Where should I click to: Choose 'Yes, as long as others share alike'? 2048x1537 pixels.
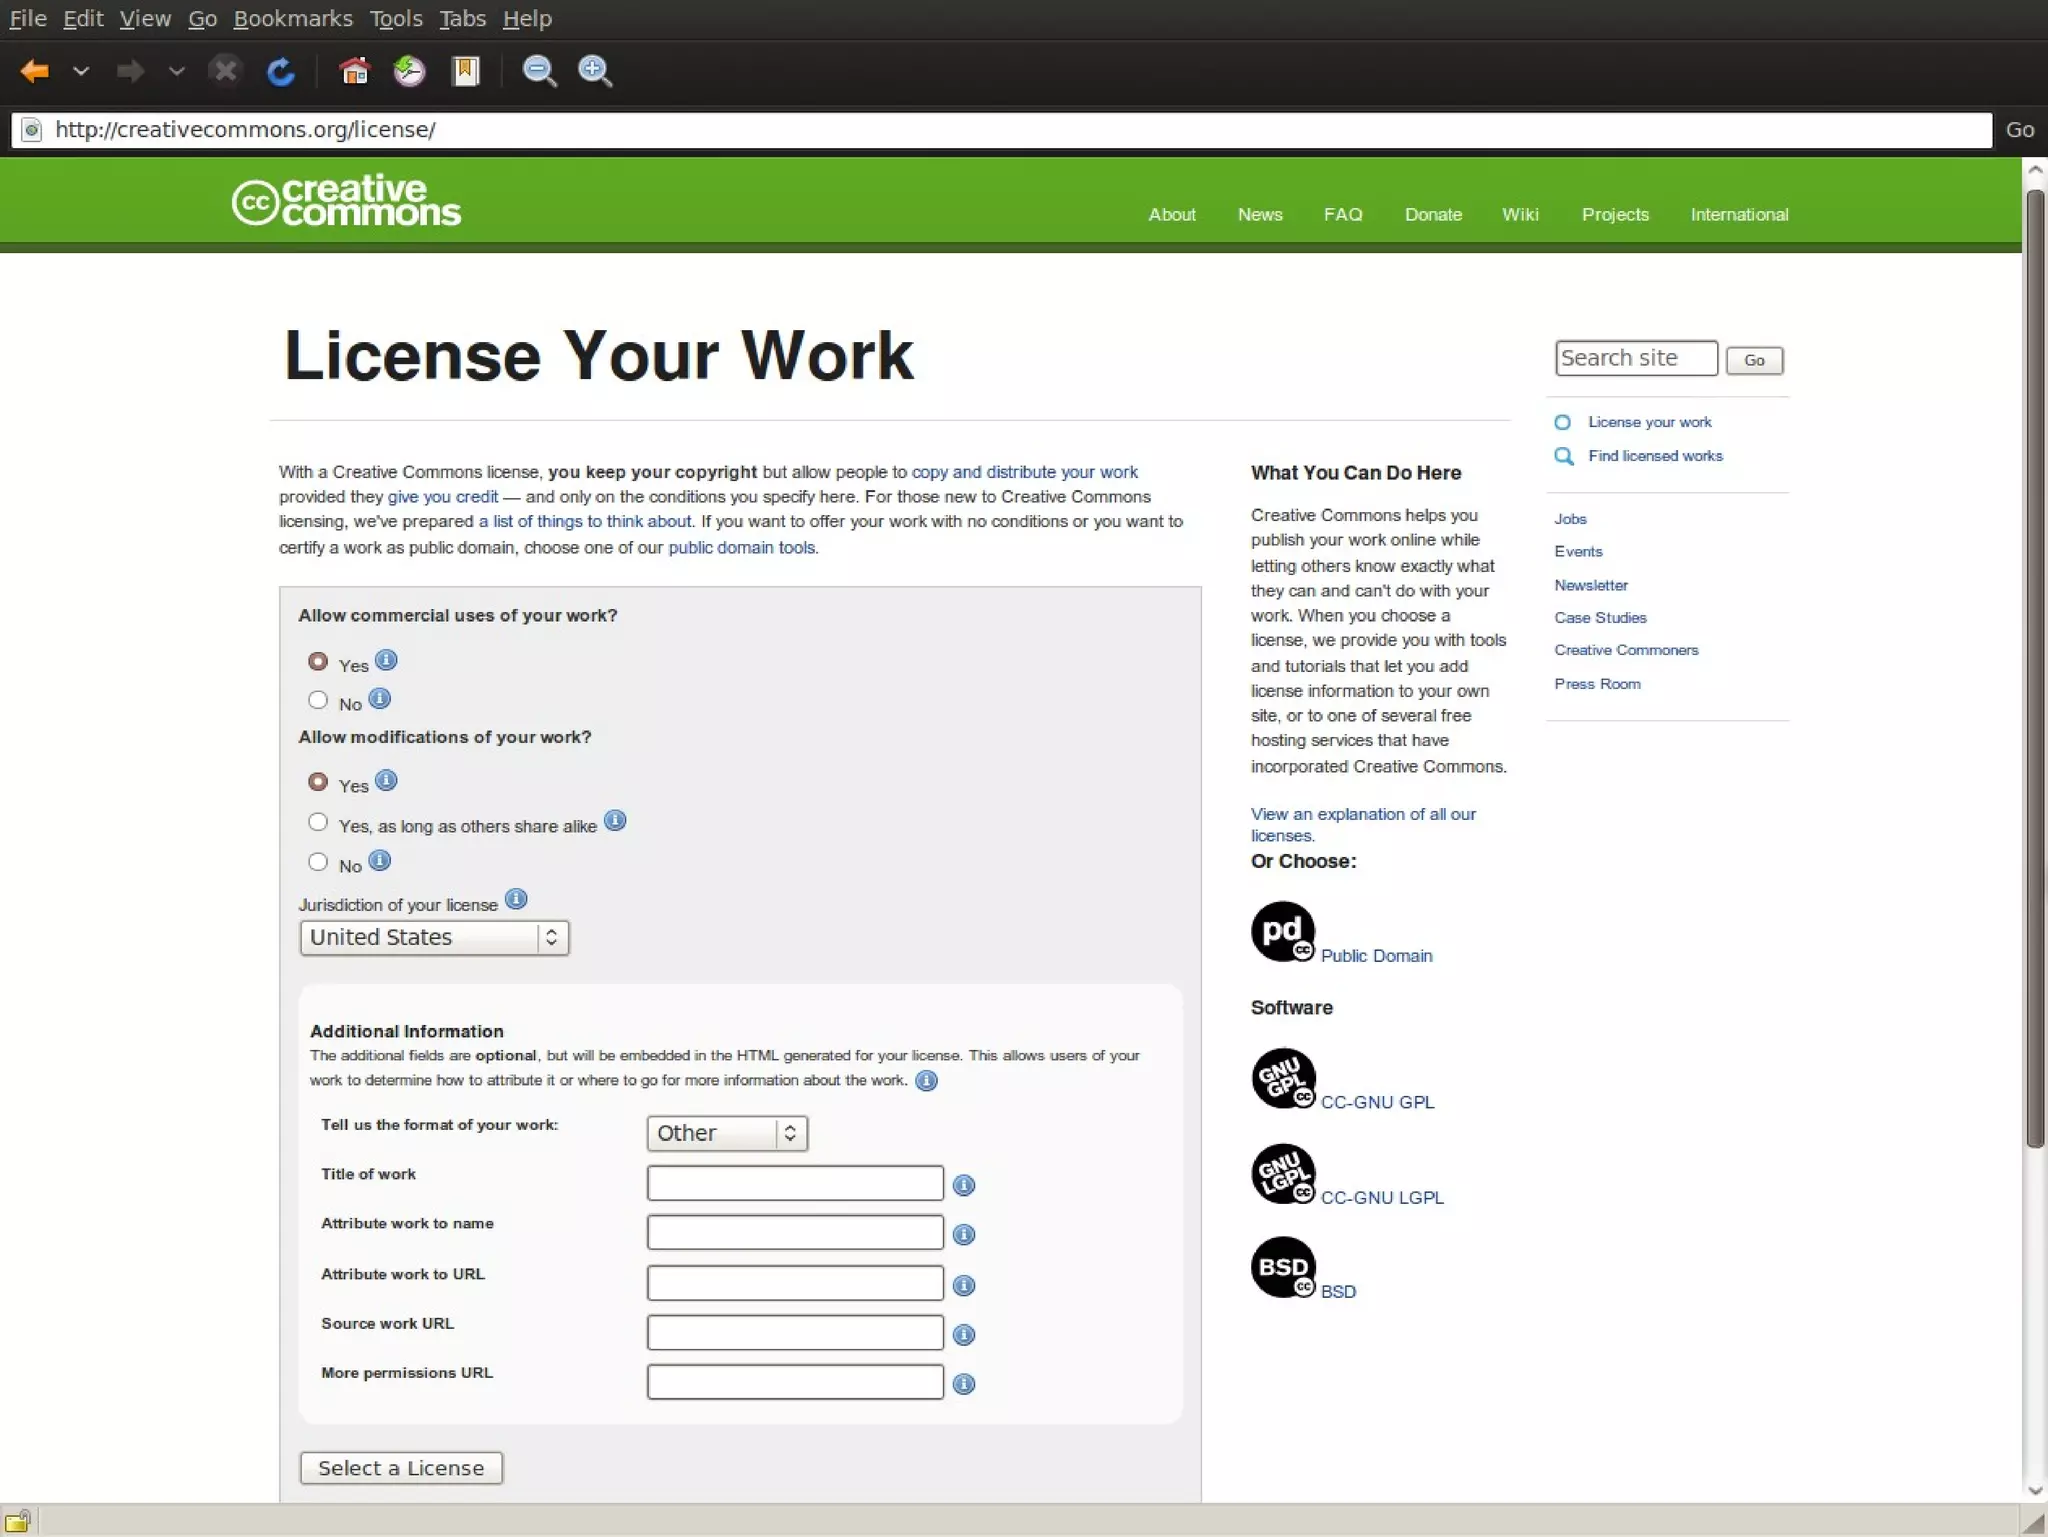pyautogui.click(x=318, y=822)
